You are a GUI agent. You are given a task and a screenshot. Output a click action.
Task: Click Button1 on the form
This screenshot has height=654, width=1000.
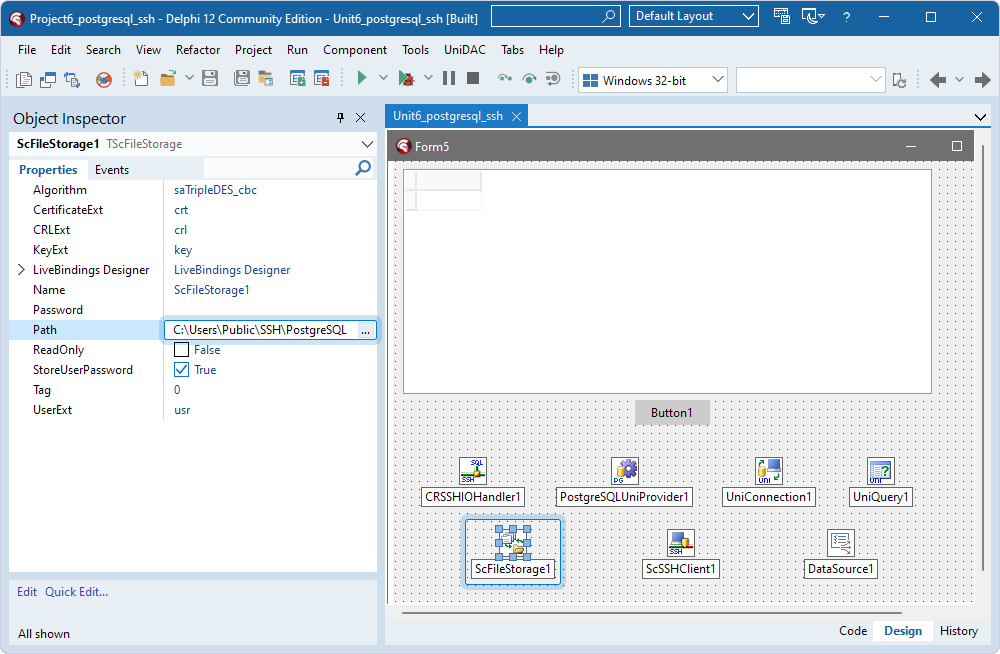point(672,413)
